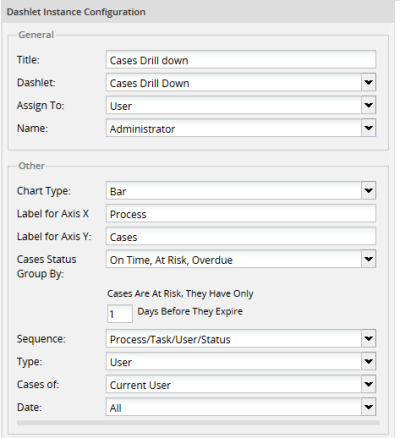Expand the Sequence dropdown arrow
Image resolution: width=400 pixels, height=438 pixels.
pyautogui.click(x=368, y=339)
